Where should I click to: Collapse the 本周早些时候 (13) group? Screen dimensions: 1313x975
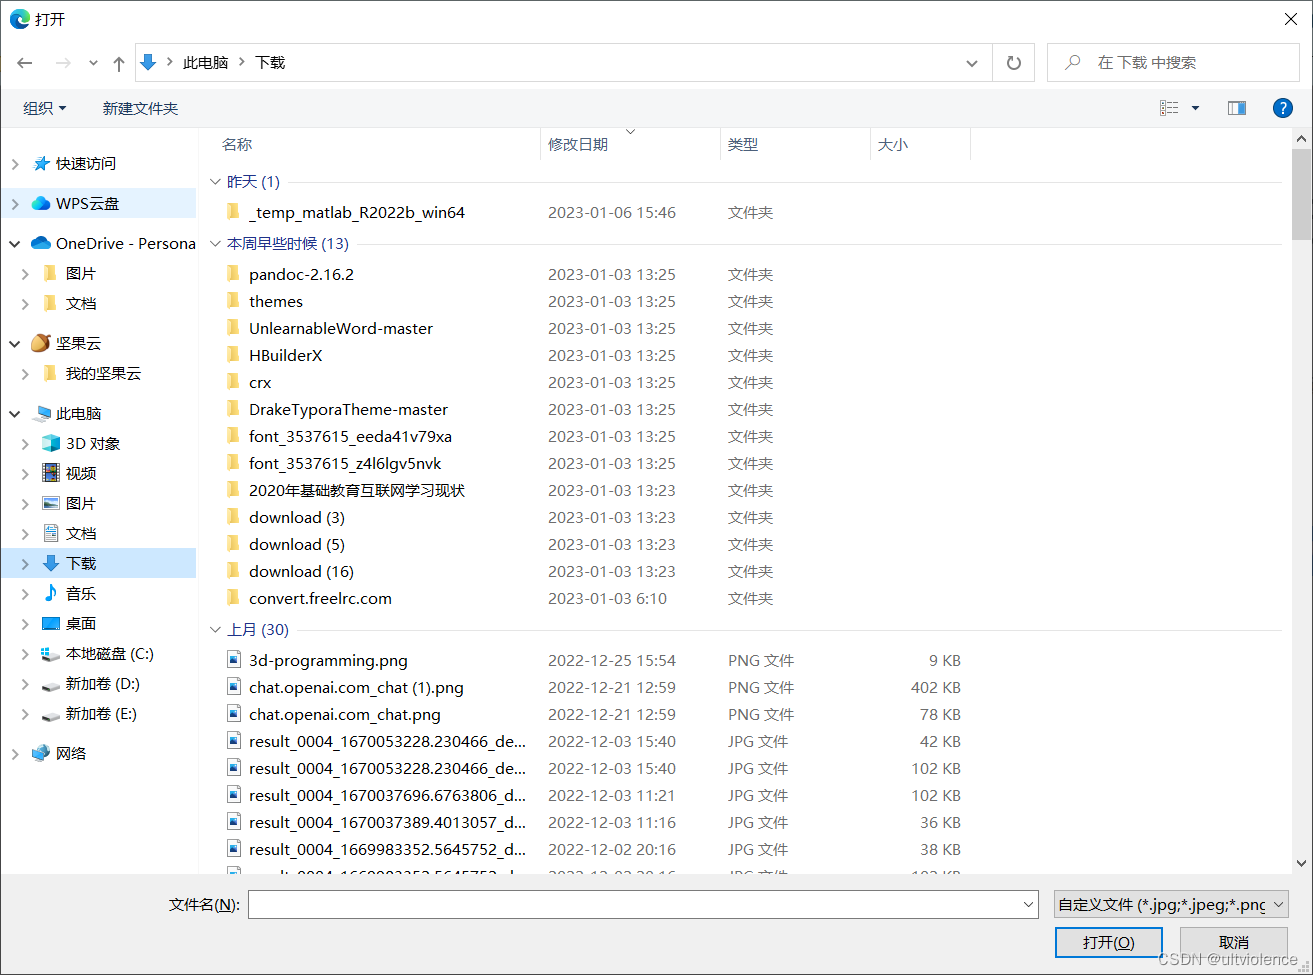[215, 243]
